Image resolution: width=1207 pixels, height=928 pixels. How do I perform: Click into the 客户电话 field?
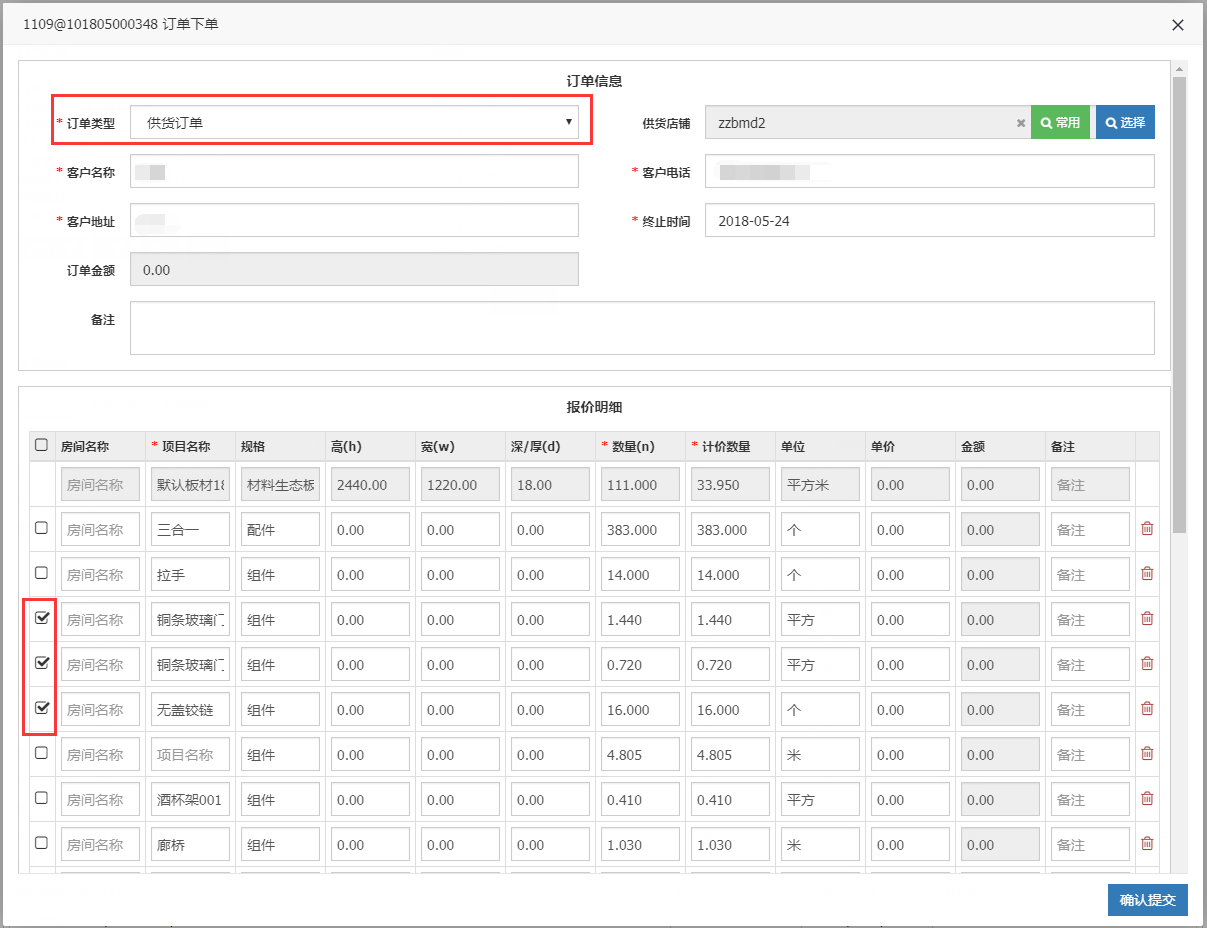pos(930,171)
